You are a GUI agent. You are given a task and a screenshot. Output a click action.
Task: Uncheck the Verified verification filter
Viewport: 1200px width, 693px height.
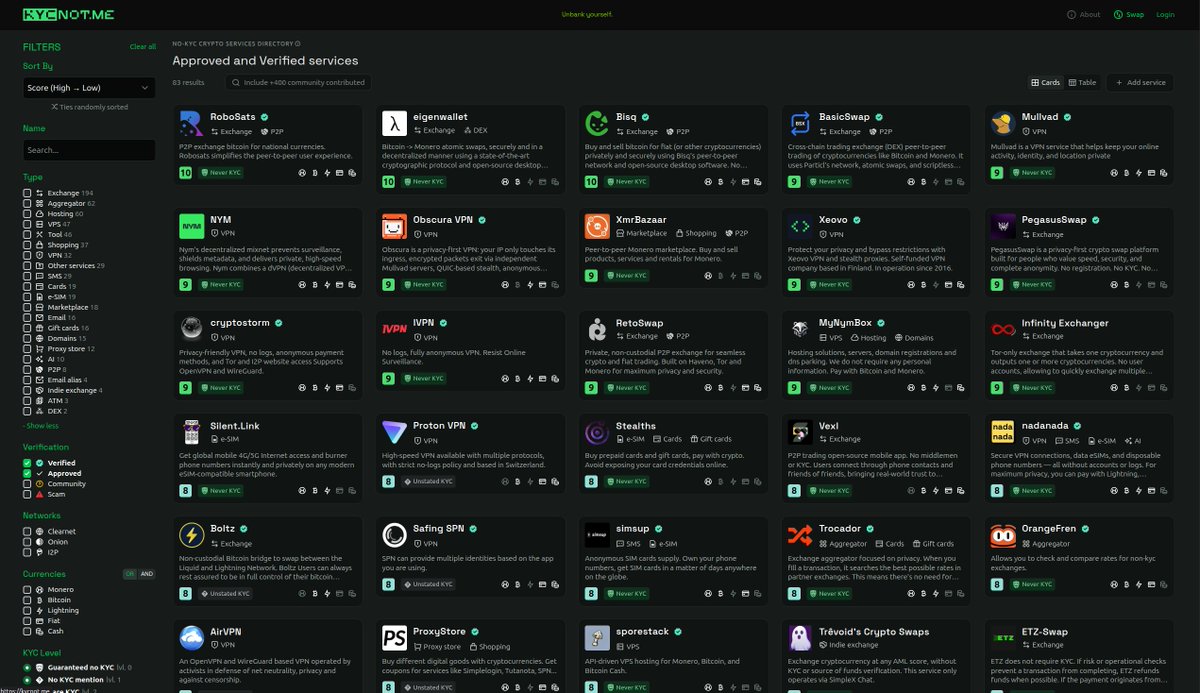27,463
